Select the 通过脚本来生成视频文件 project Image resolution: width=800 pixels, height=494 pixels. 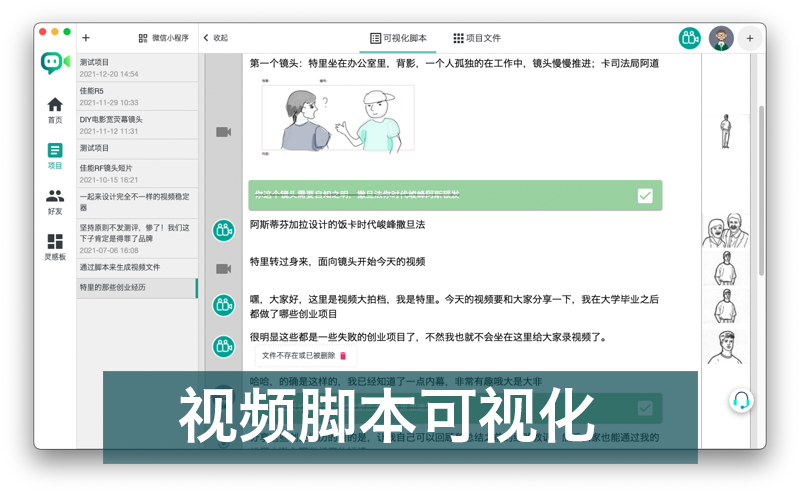137,267
